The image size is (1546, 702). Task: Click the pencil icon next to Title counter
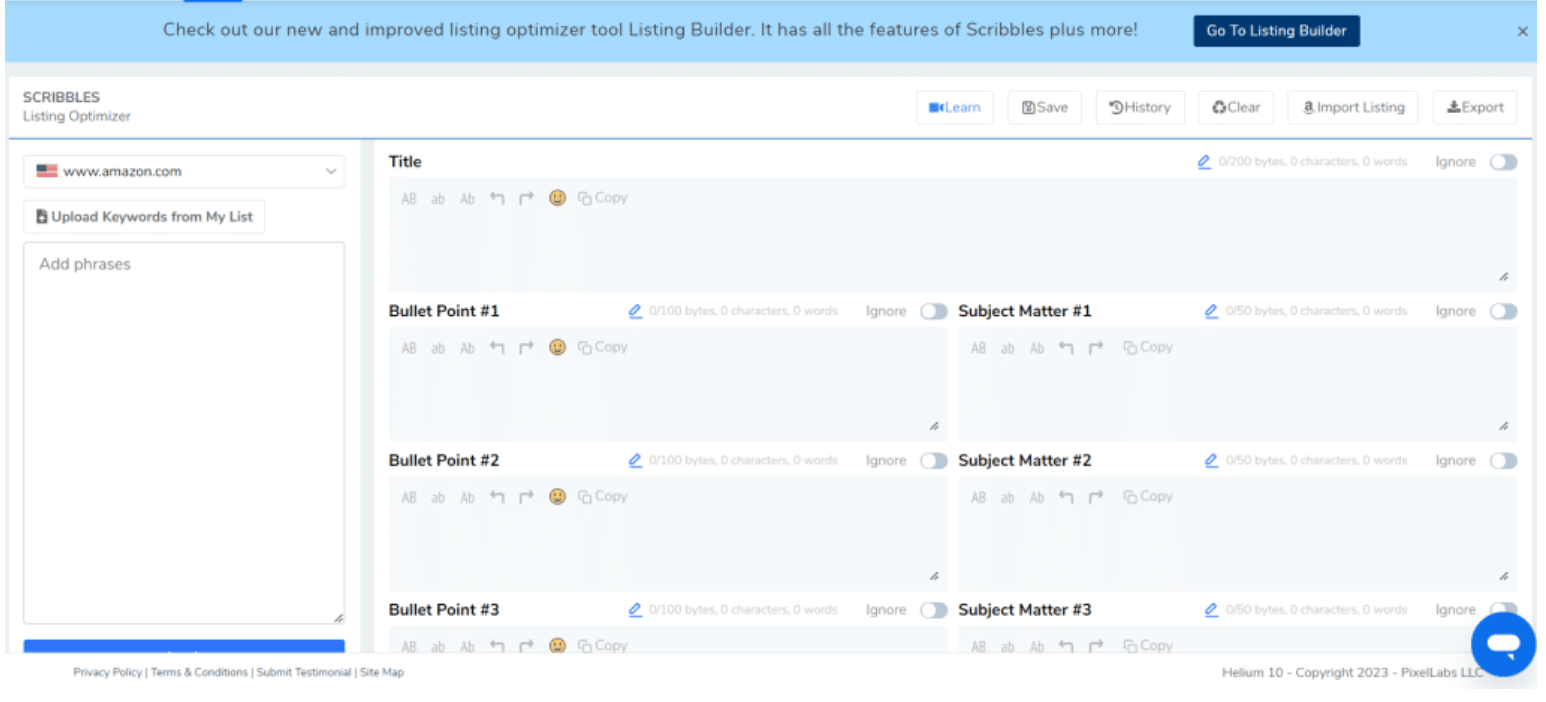coord(1204,162)
